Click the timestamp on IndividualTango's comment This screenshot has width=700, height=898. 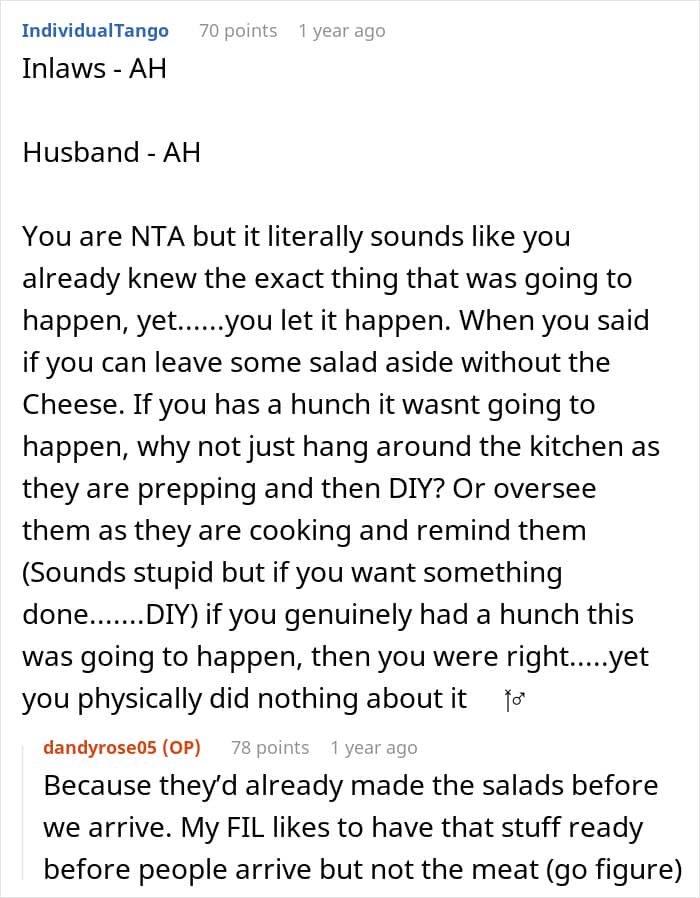341,31
